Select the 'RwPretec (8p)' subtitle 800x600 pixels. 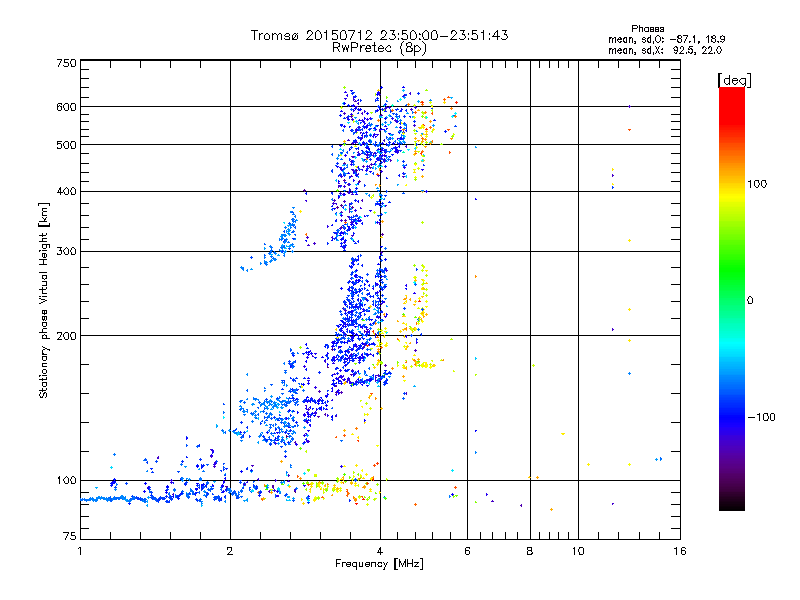[379, 48]
